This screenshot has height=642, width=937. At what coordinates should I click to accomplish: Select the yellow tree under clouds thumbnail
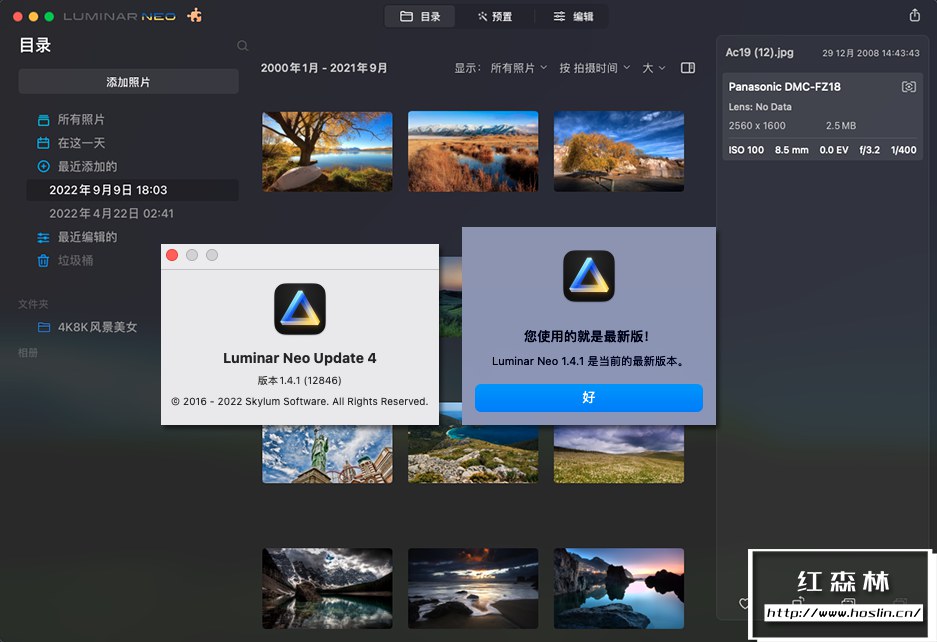point(619,152)
